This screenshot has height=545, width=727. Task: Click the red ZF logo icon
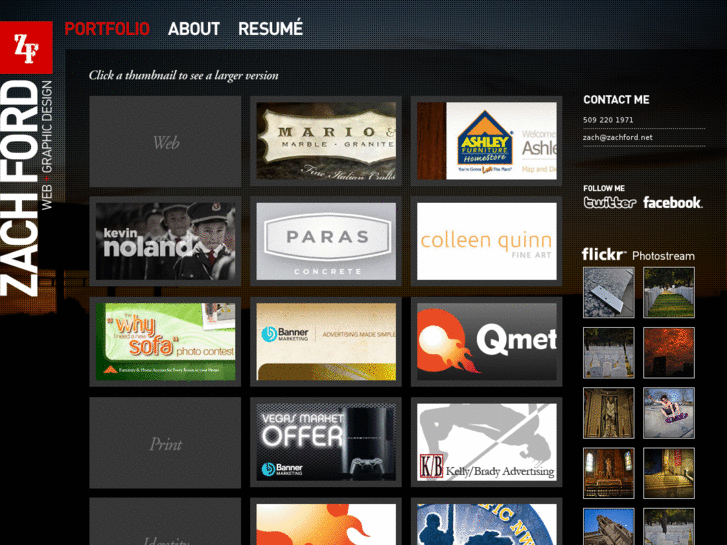(26, 47)
